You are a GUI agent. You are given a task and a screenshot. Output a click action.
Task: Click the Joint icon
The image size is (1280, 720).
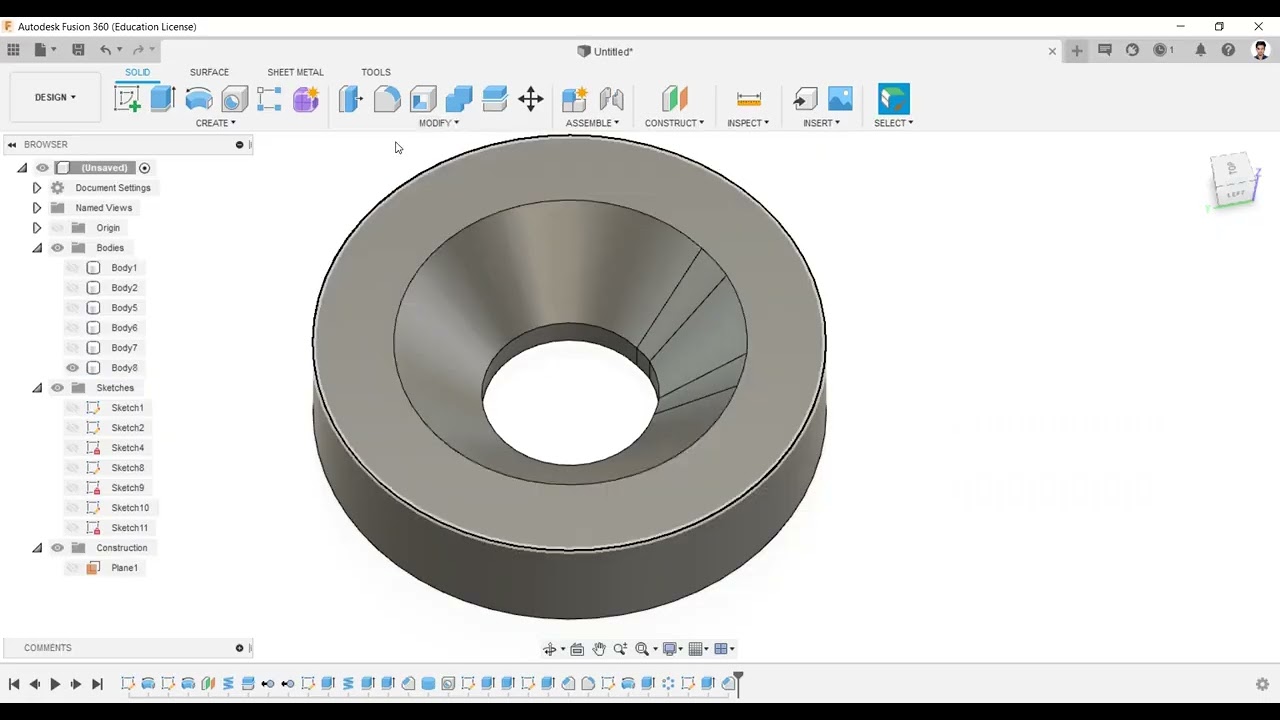point(611,98)
